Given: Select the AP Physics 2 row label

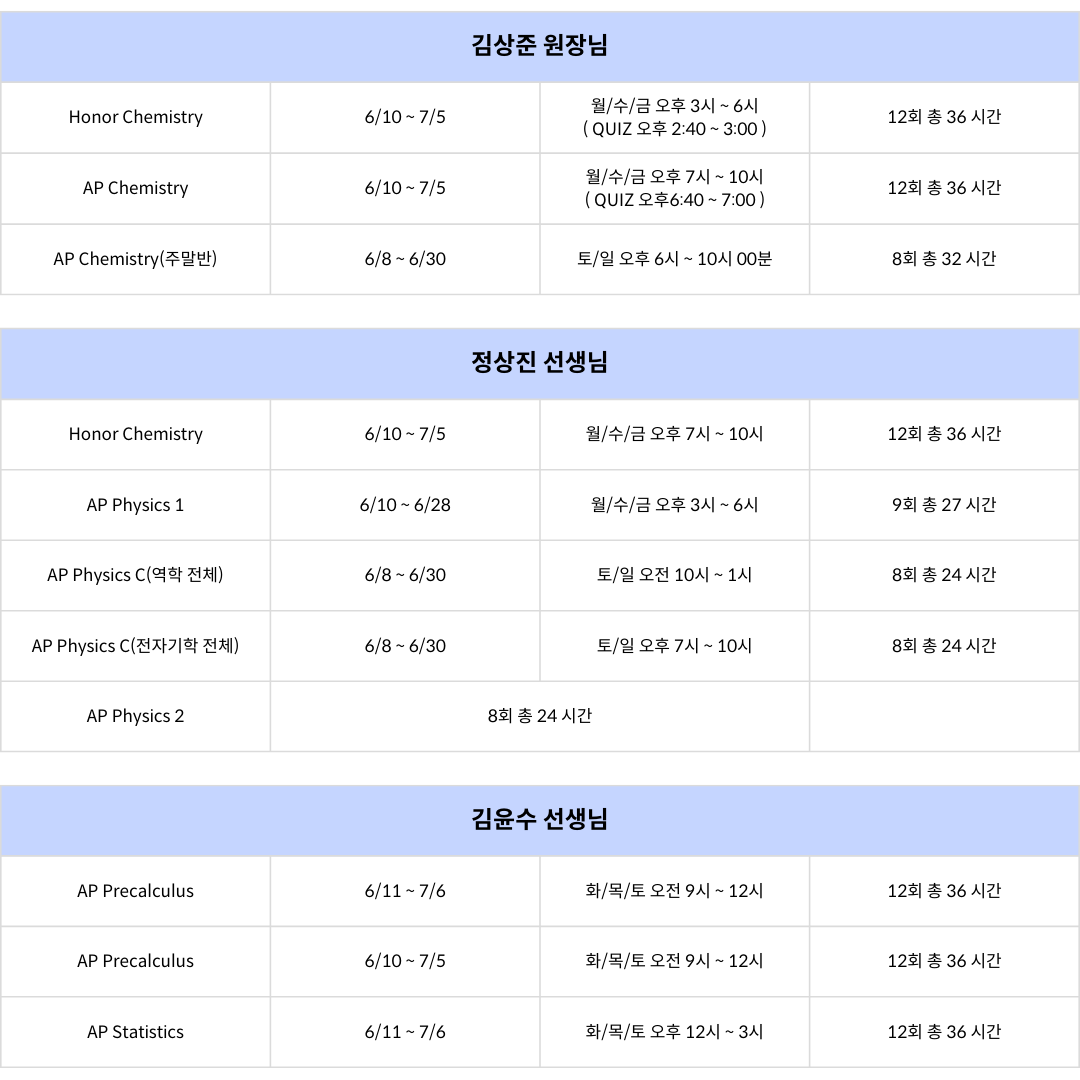Looking at the screenshot, I should [x=135, y=716].
